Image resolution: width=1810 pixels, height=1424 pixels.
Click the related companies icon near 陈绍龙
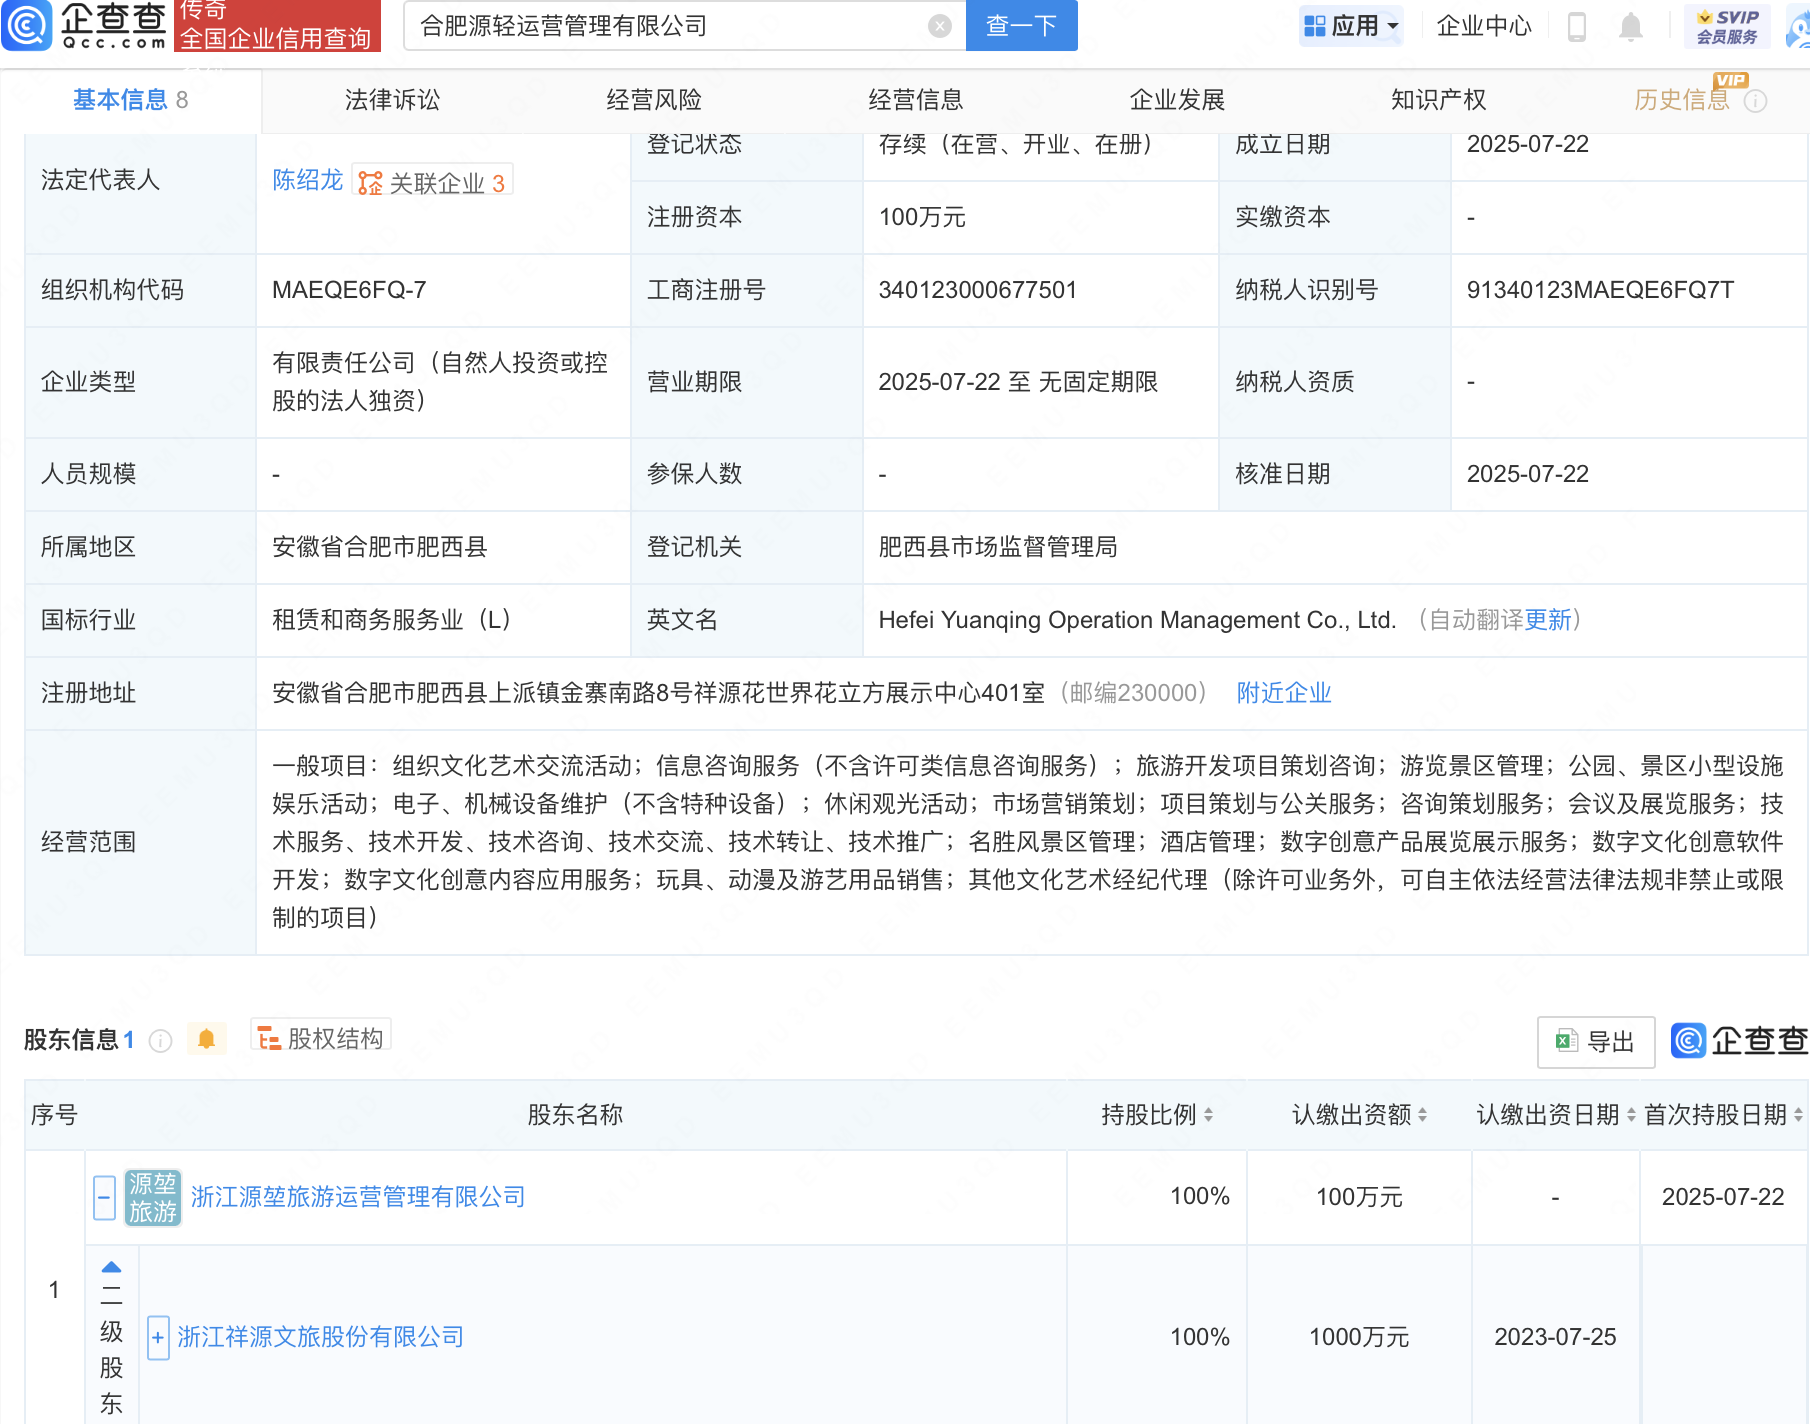370,183
